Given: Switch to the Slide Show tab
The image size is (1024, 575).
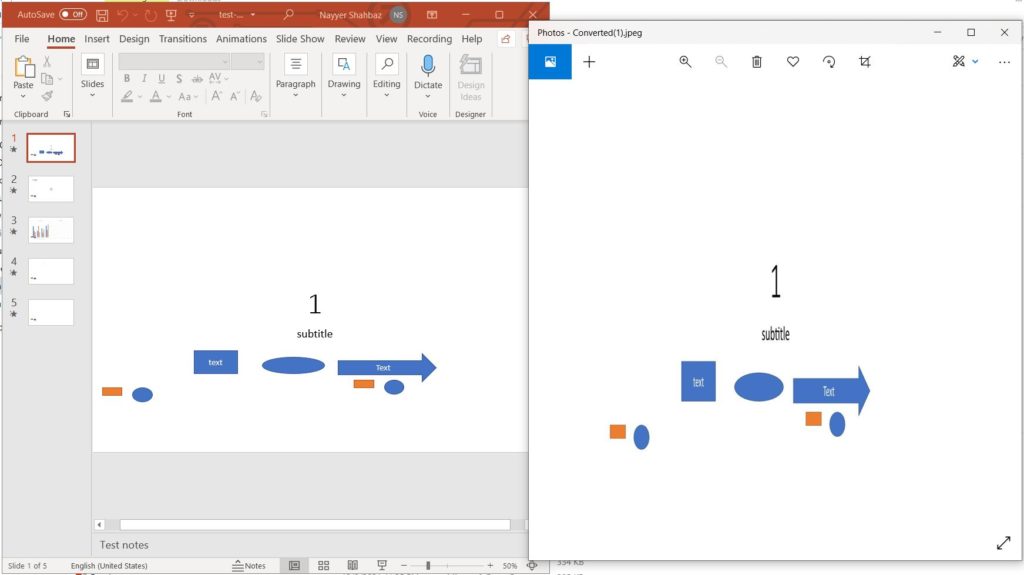Looking at the screenshot, I should 300,39.
